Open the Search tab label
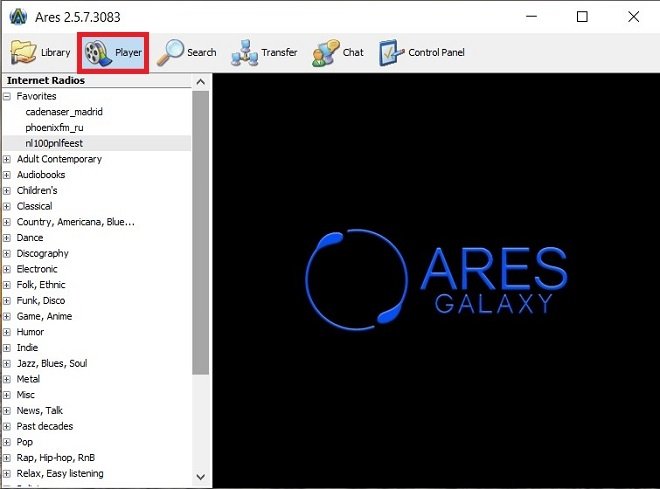This screenshot has height=489, width=660. [202, 53]
